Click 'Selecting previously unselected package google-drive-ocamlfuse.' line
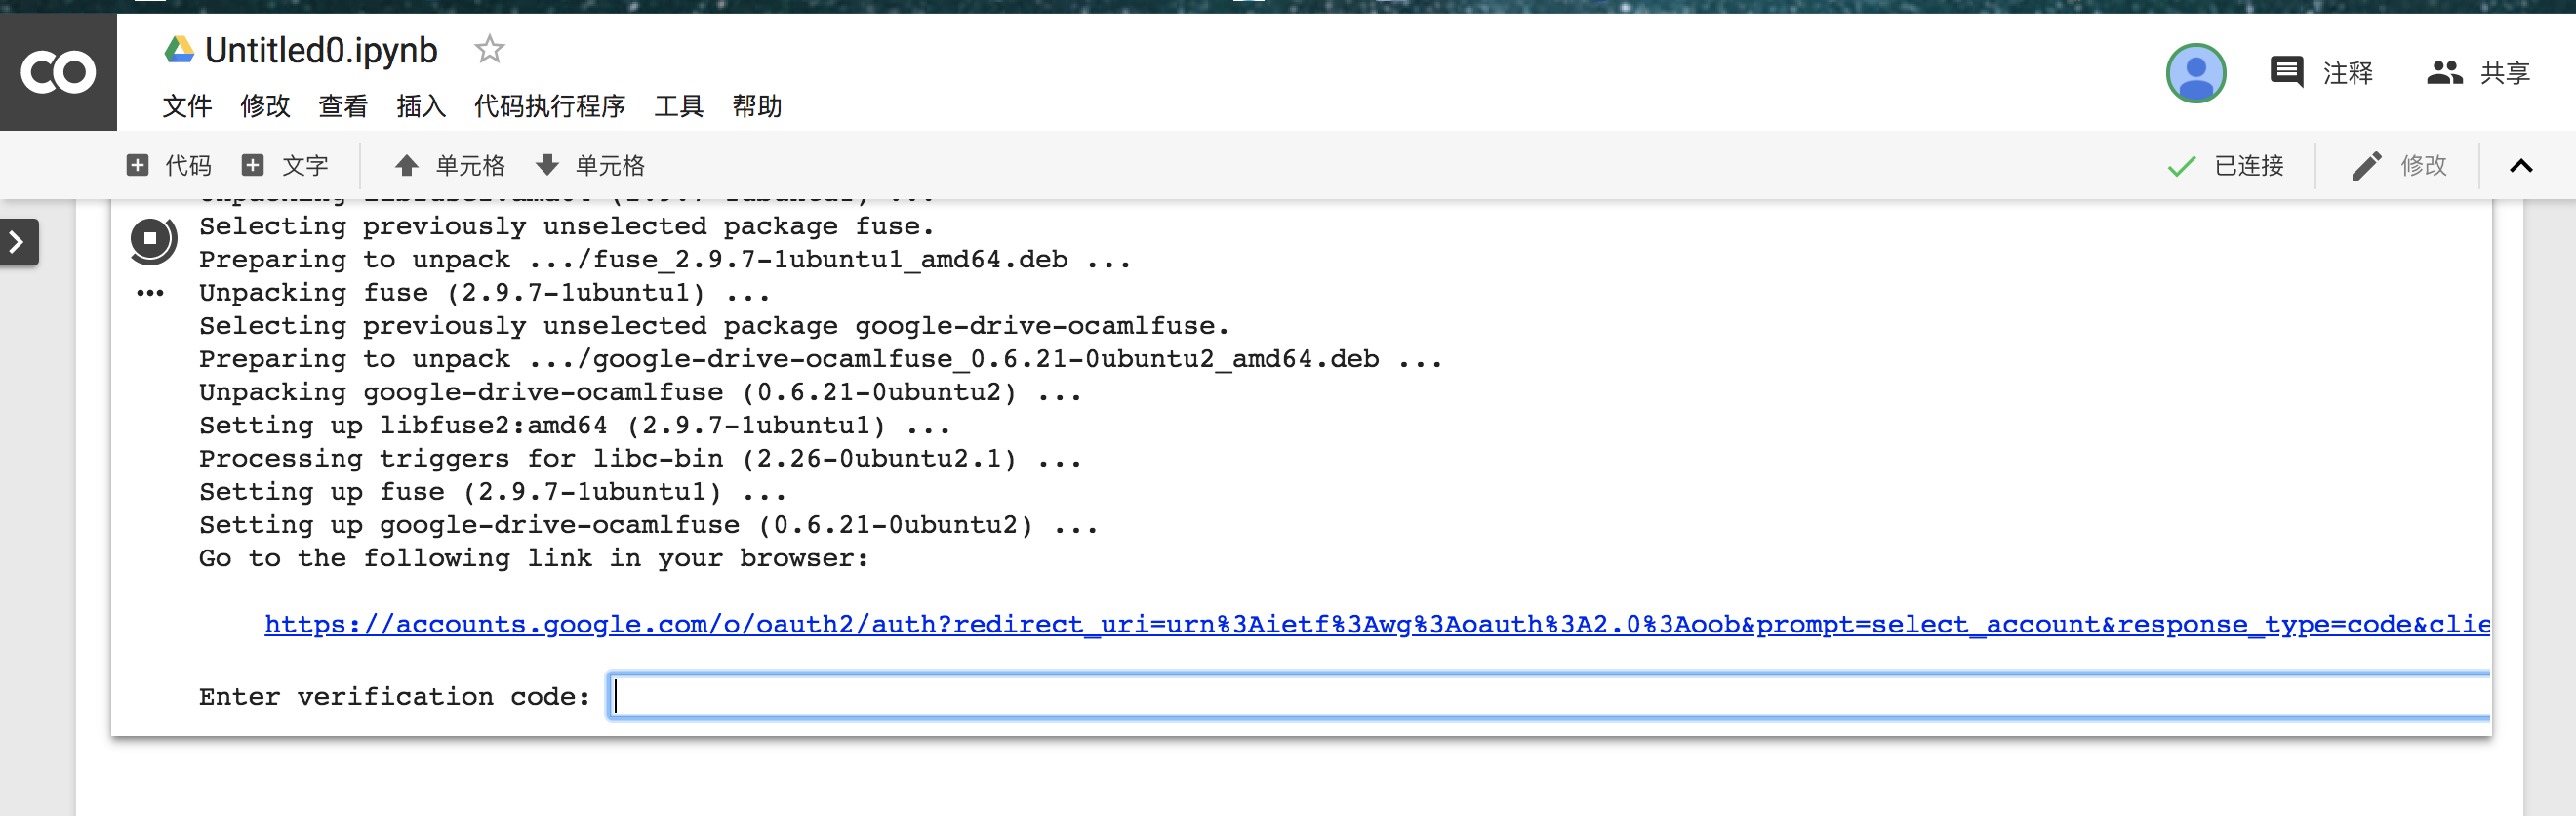The height and width of the screenshot is (816, 2576). [714, 326]
